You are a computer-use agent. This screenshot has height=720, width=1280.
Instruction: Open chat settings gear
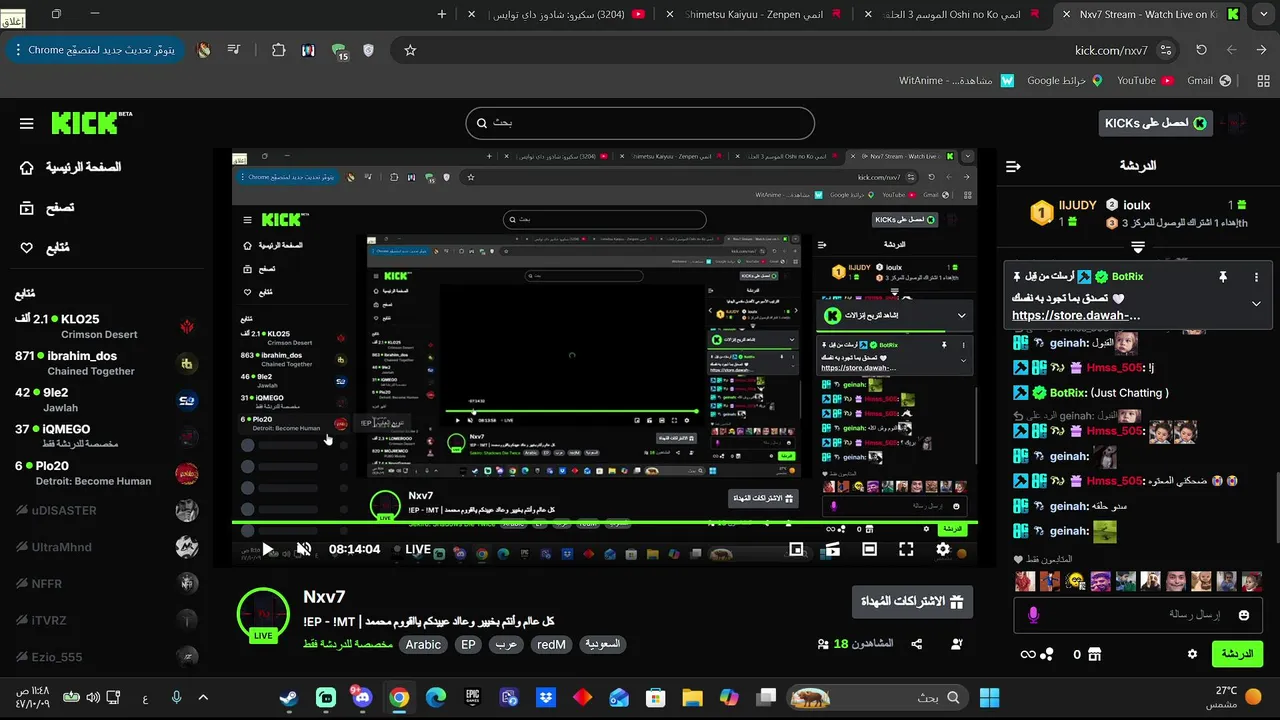1192,654
